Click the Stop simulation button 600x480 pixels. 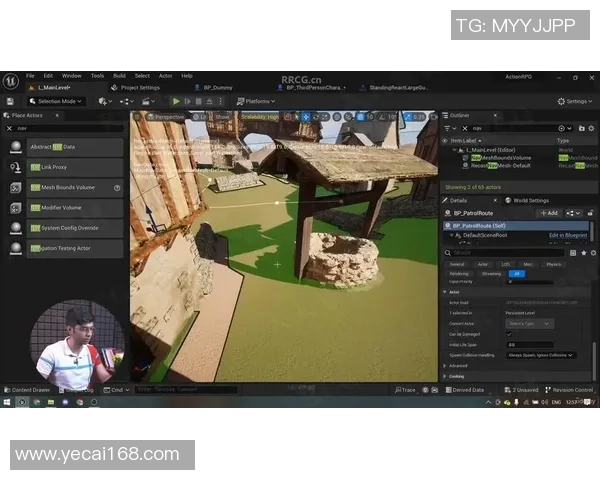[x=201, y=101]
